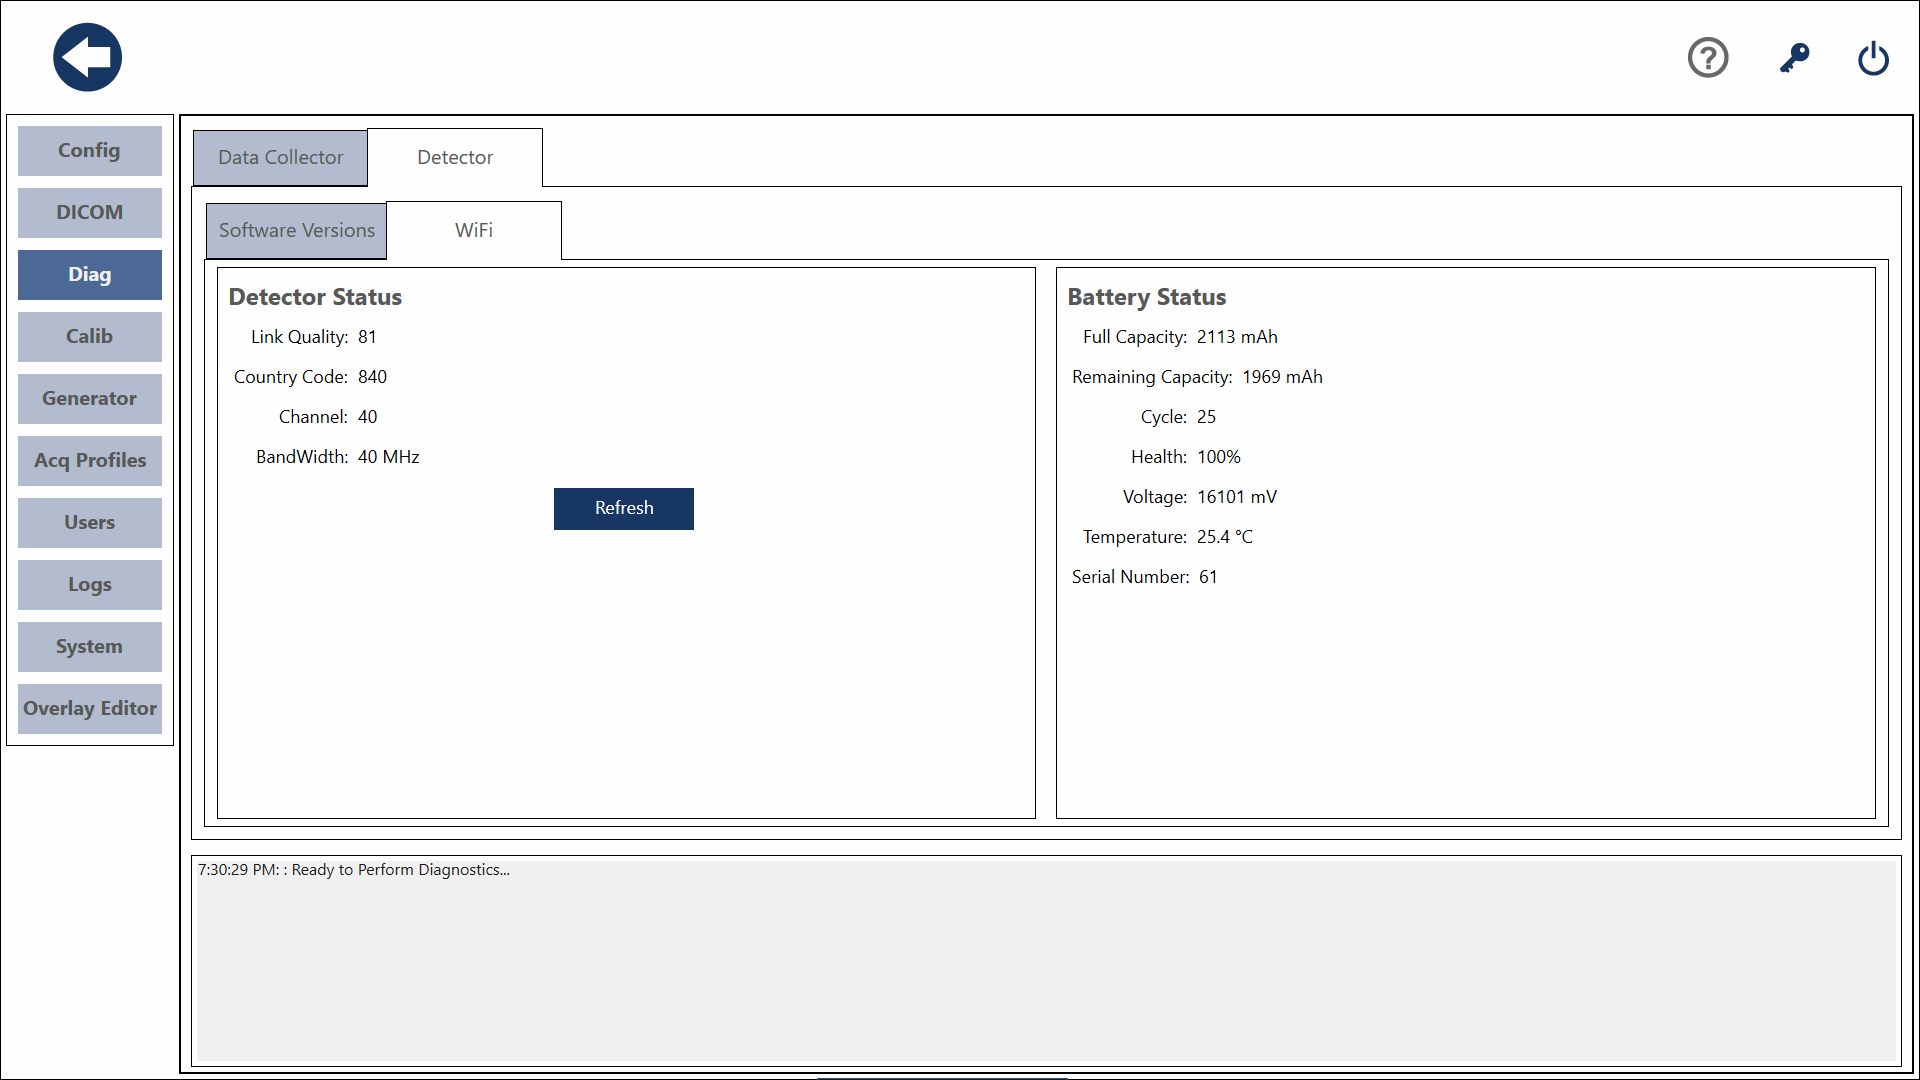Open the help question mark icon
This screenshot has height=1080, width=1920.
click(1707, 57)
